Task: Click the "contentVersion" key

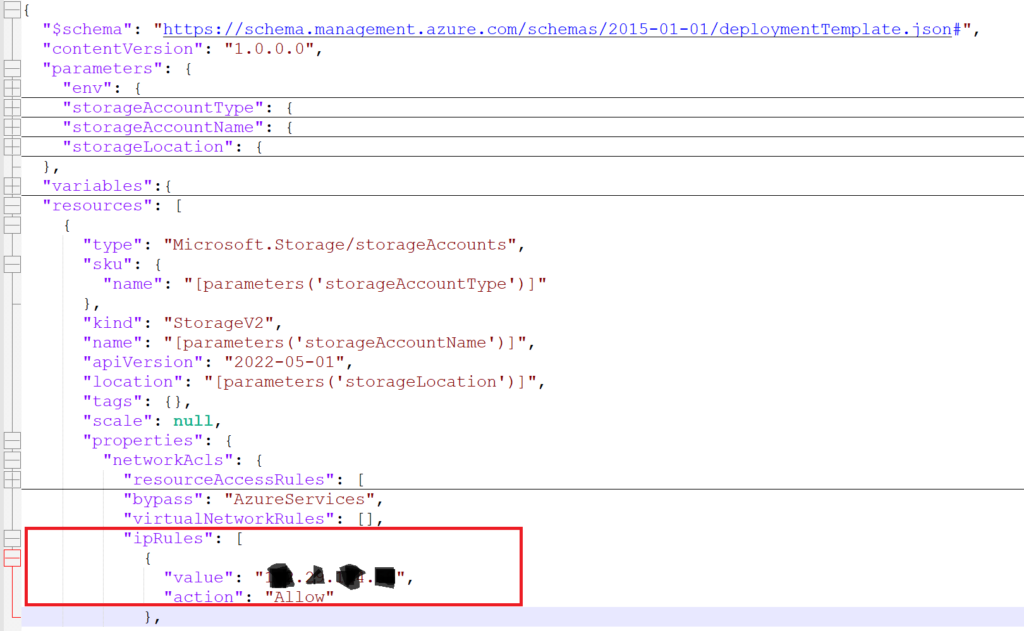Action: click(123, 49)
